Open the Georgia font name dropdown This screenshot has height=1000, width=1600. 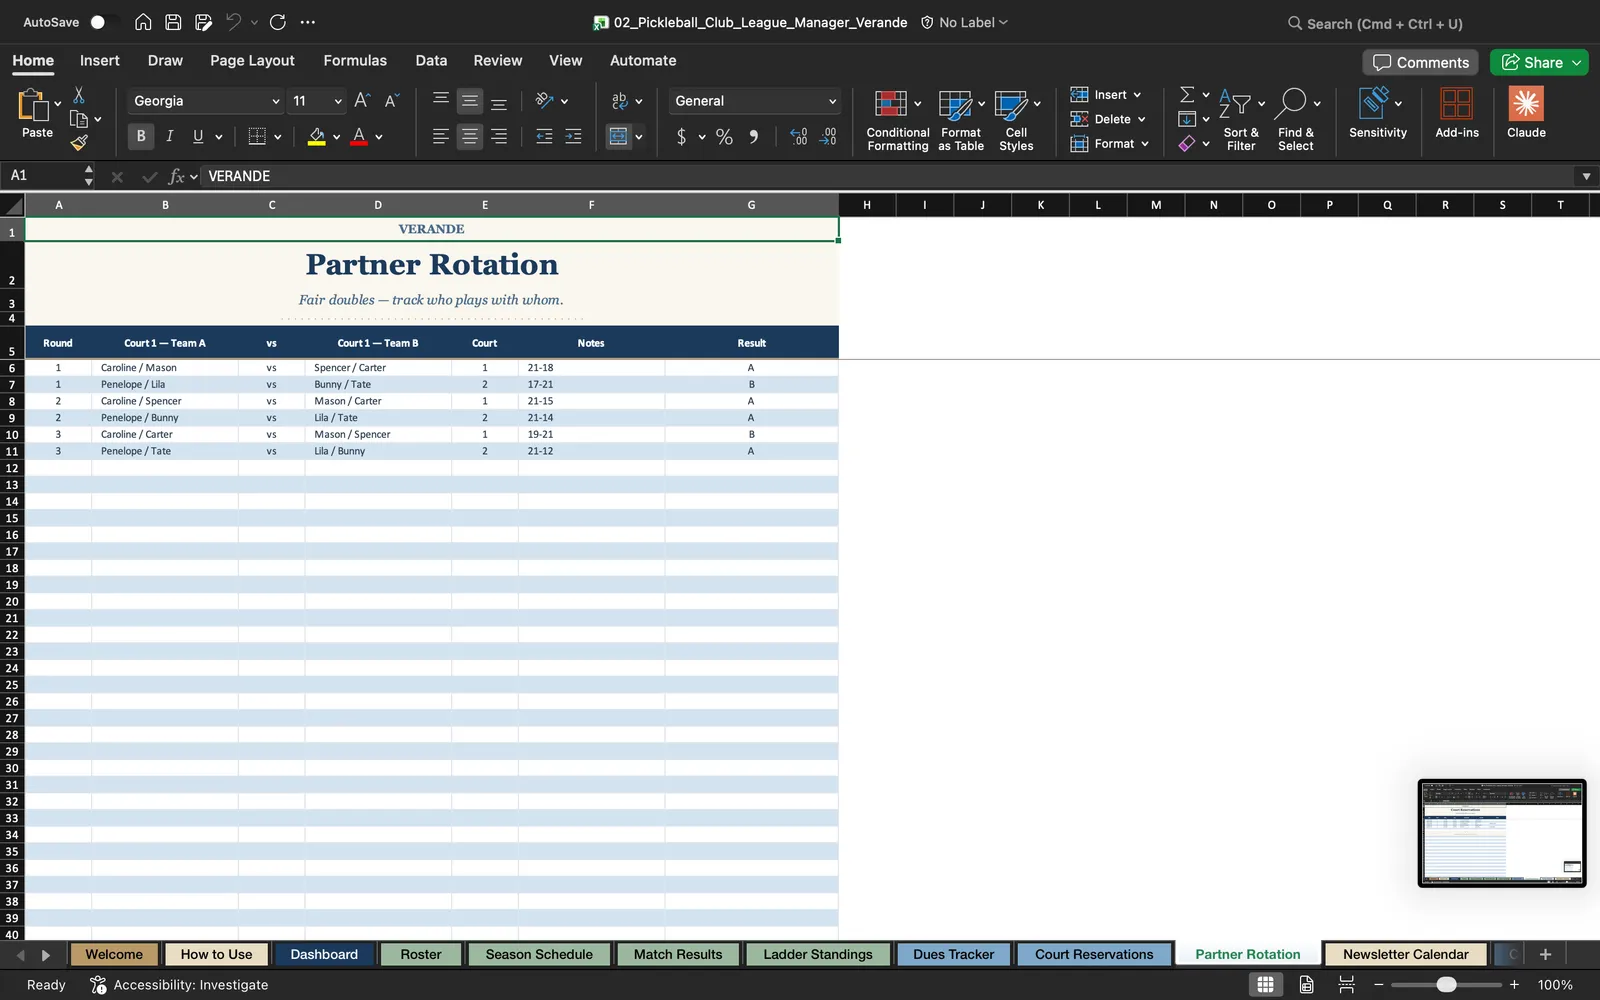[x=276, y=101]
